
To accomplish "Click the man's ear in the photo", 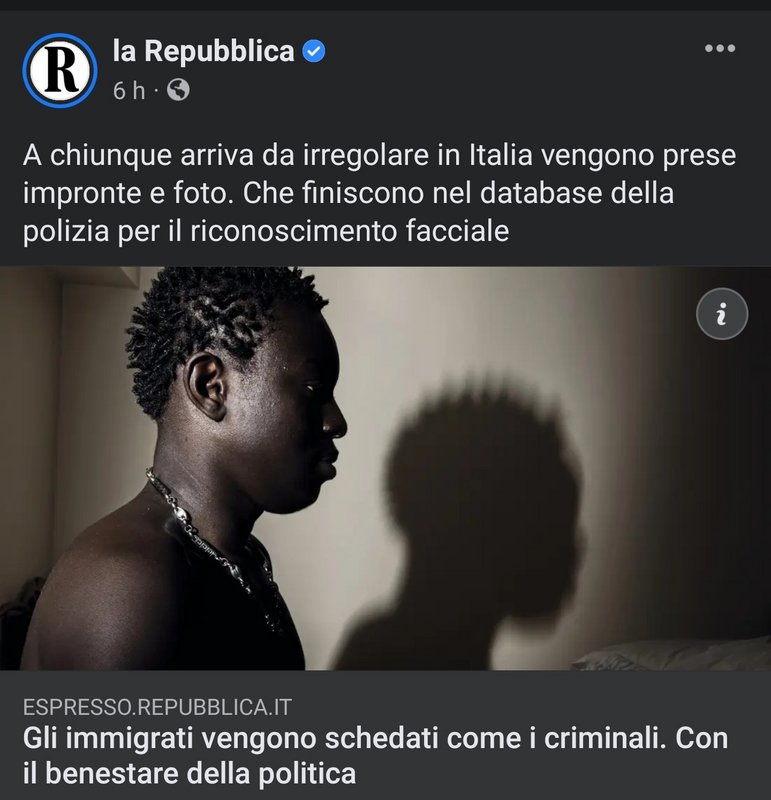I will coord(206,385).
